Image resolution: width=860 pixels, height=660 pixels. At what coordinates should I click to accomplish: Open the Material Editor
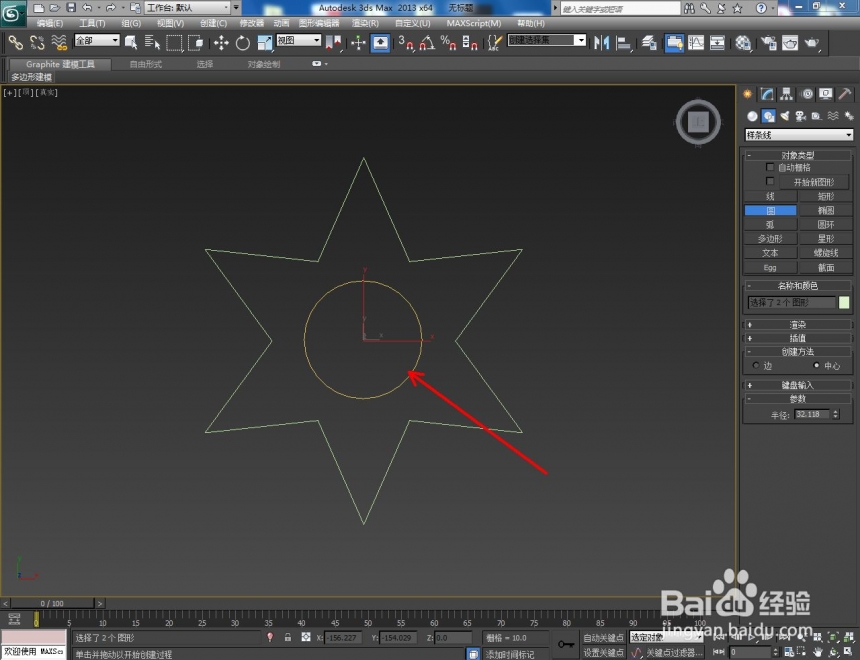pos(743,42)
